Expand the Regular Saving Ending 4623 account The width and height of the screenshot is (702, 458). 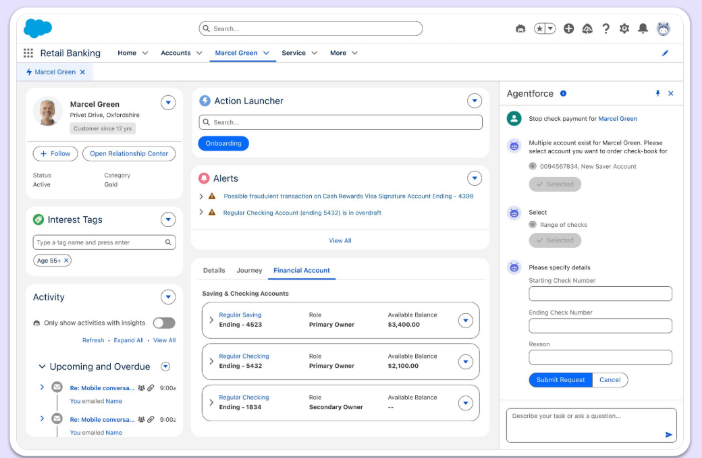(x=211, y=320)
